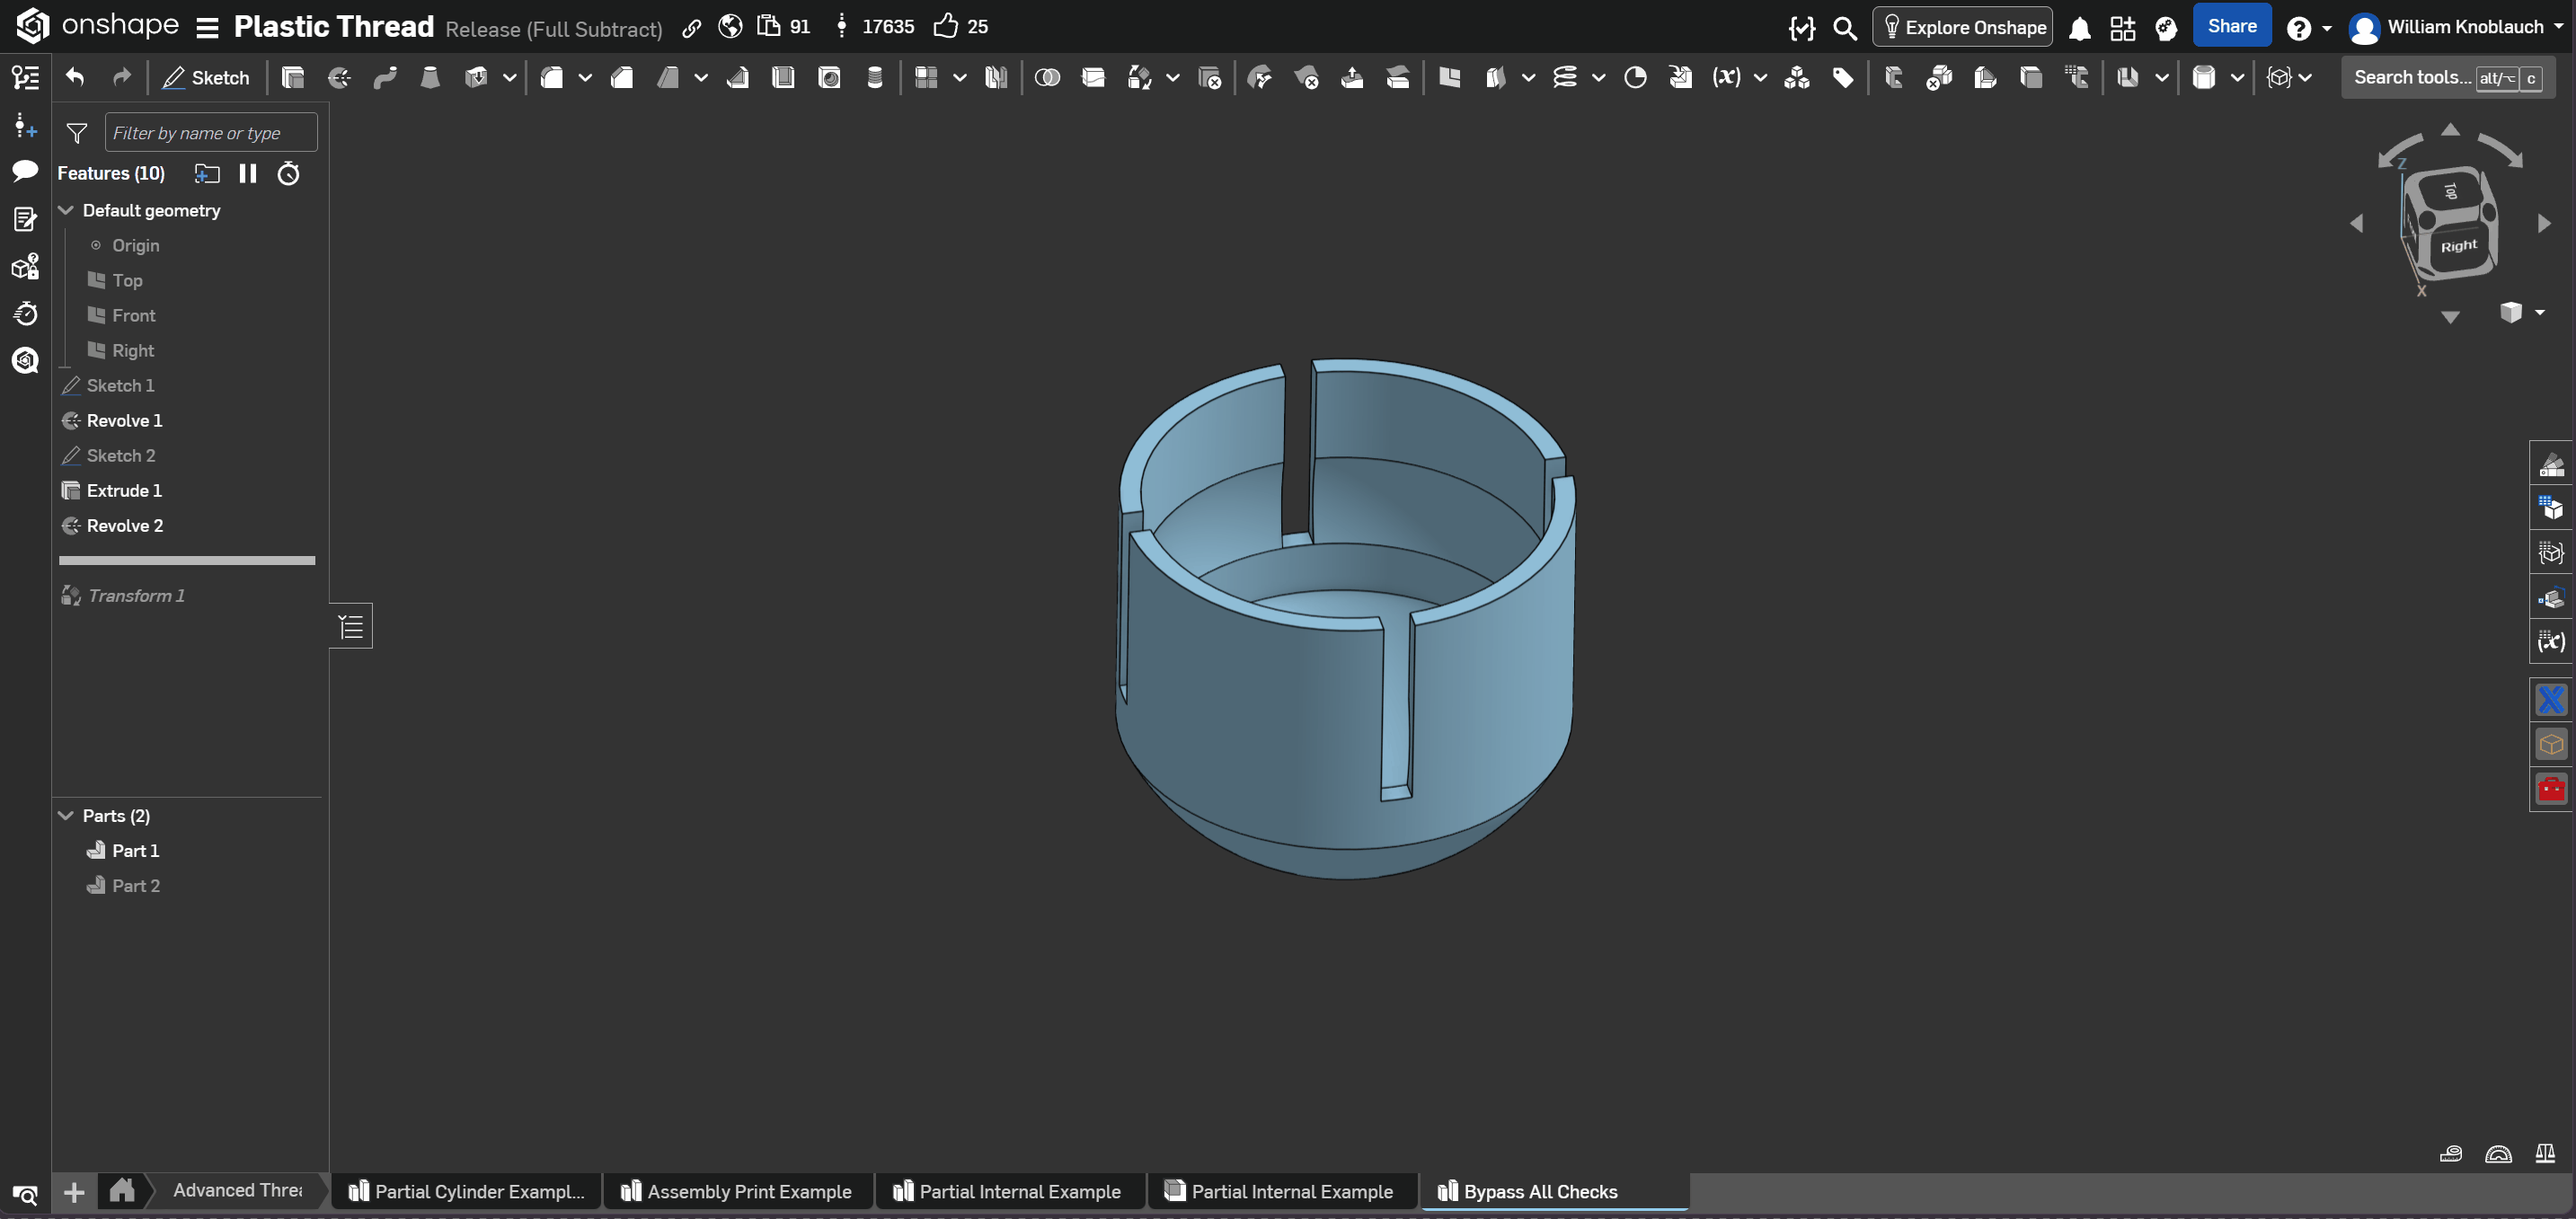The width and height of the screenshot is (2576, 1219).
Task: Click the Filter by name or type field
Action: click(x=211, y=133)
